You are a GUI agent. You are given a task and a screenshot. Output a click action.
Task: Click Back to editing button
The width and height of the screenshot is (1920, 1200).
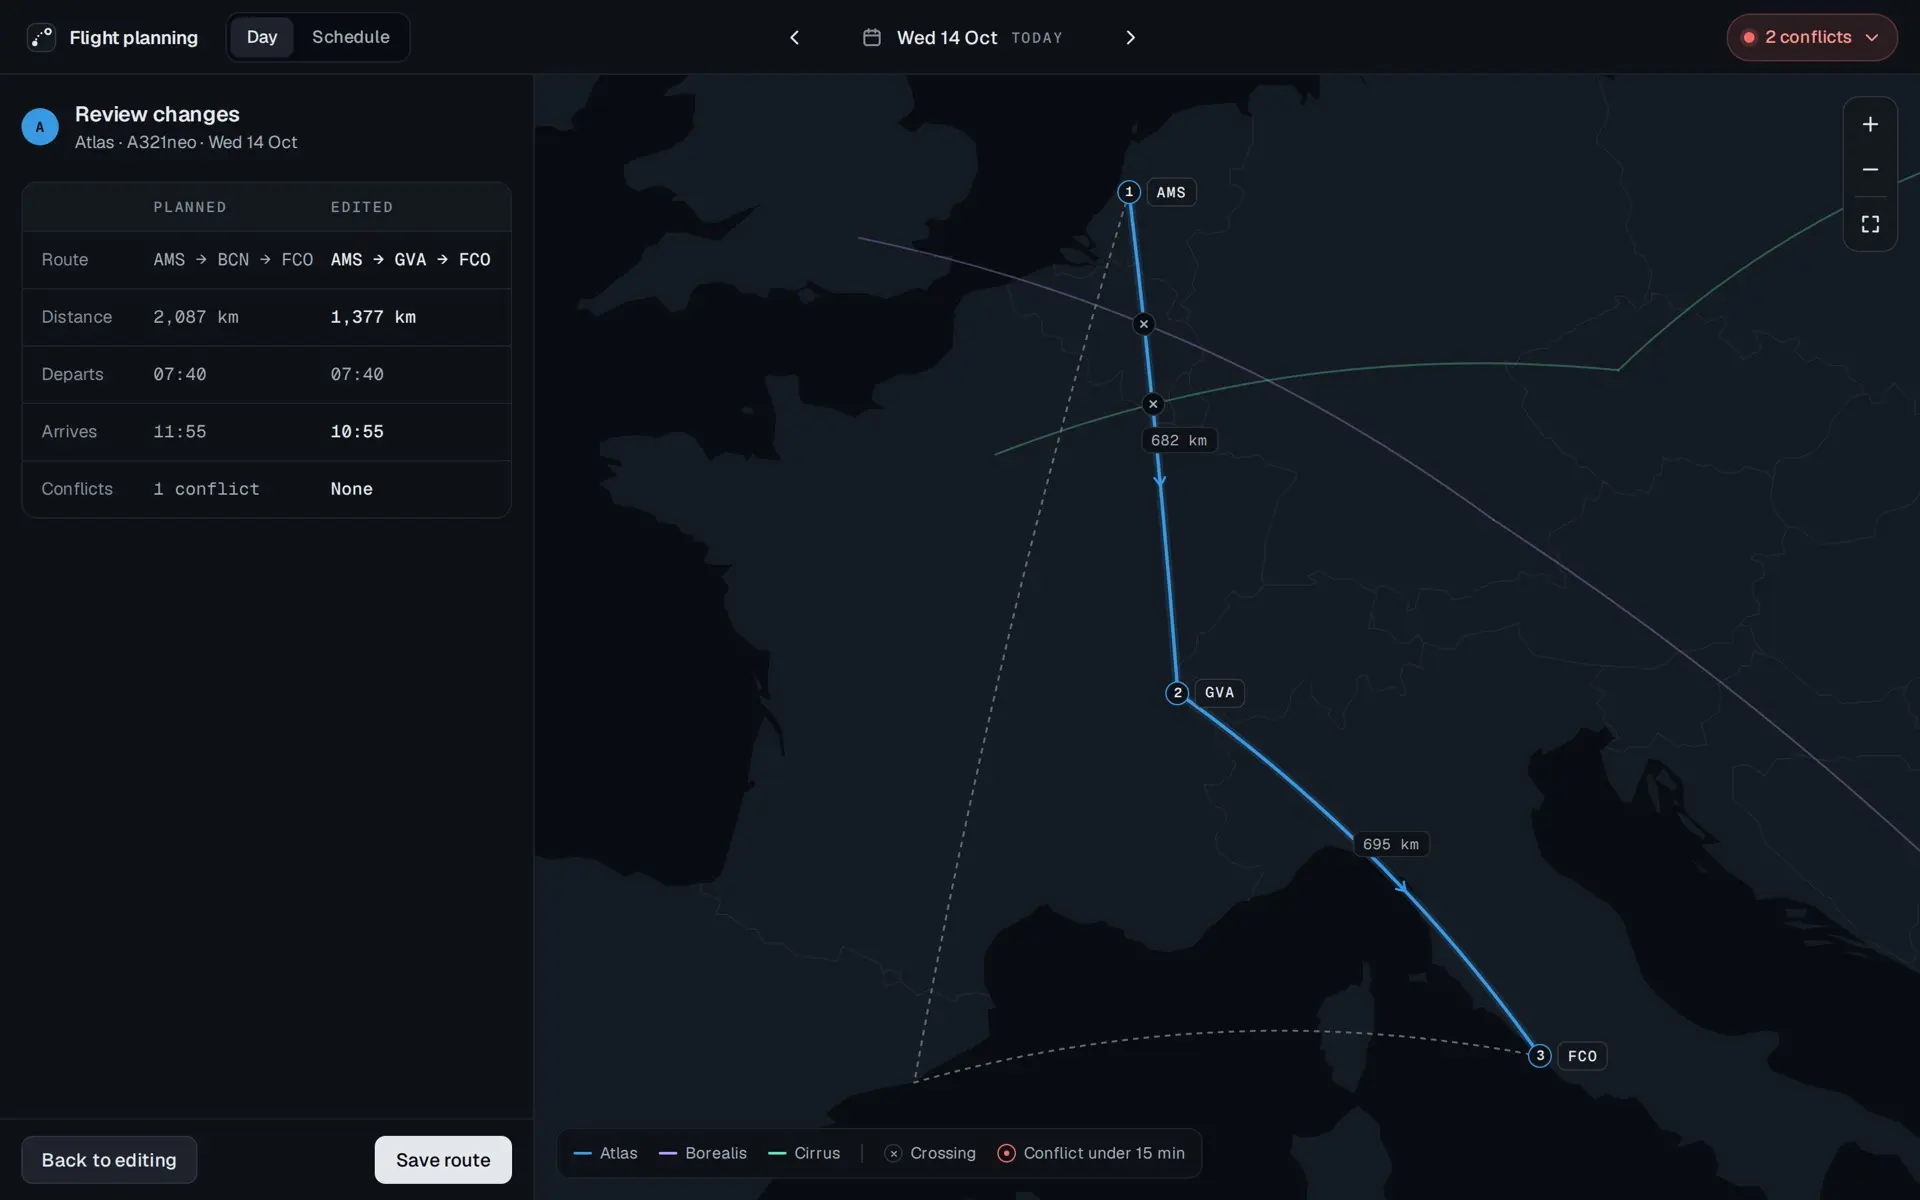pyautogui.click(x=109, y=1160)
